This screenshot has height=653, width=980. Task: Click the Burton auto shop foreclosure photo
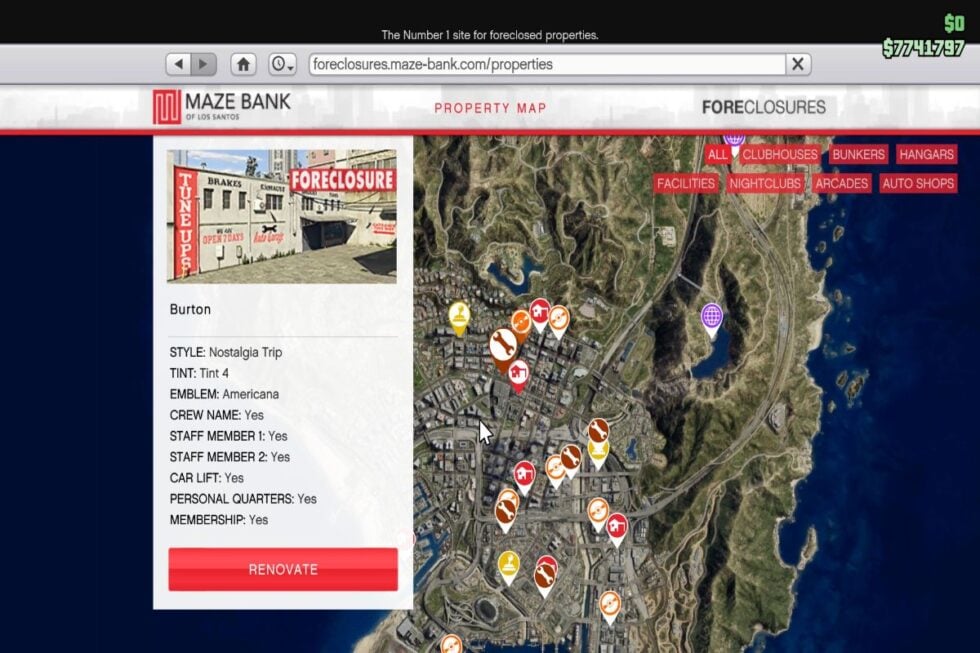pyautogui.click(x=282, y=216)
